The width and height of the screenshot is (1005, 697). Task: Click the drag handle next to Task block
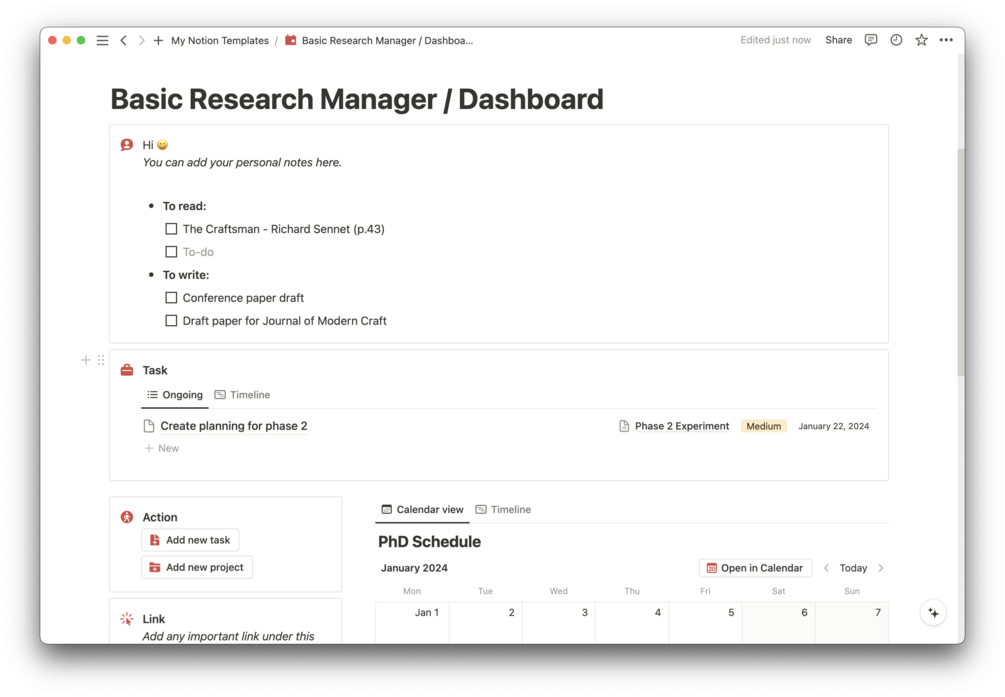point(101,360)
